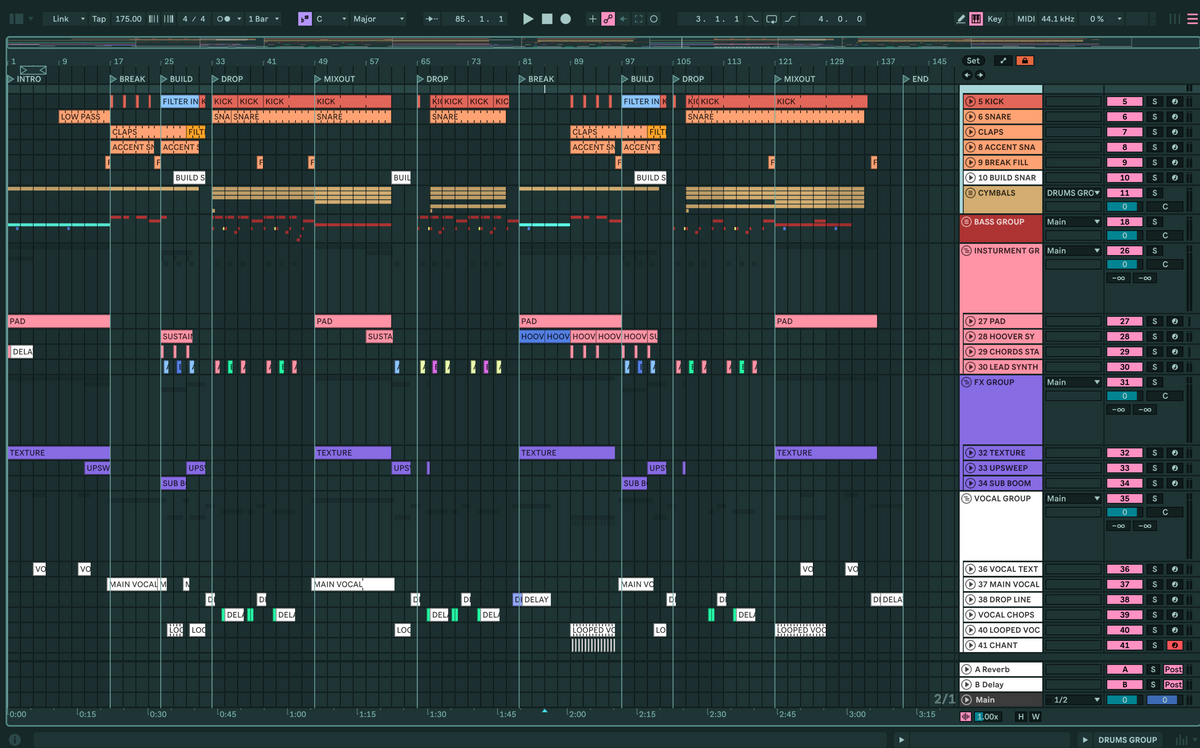Click the 175.00 tempo field
Screen dimensions: 1200x748
coord(128,18)
